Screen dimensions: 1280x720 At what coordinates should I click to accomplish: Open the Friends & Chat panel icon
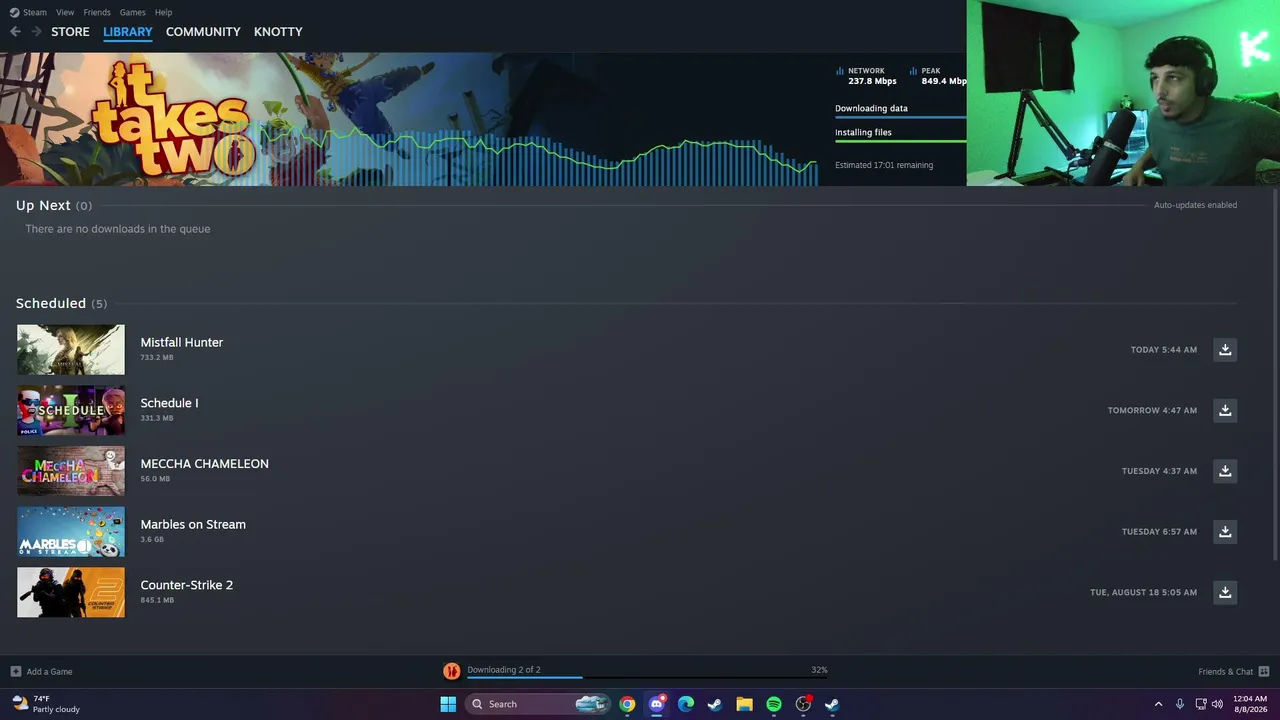tap(1264, 671)
